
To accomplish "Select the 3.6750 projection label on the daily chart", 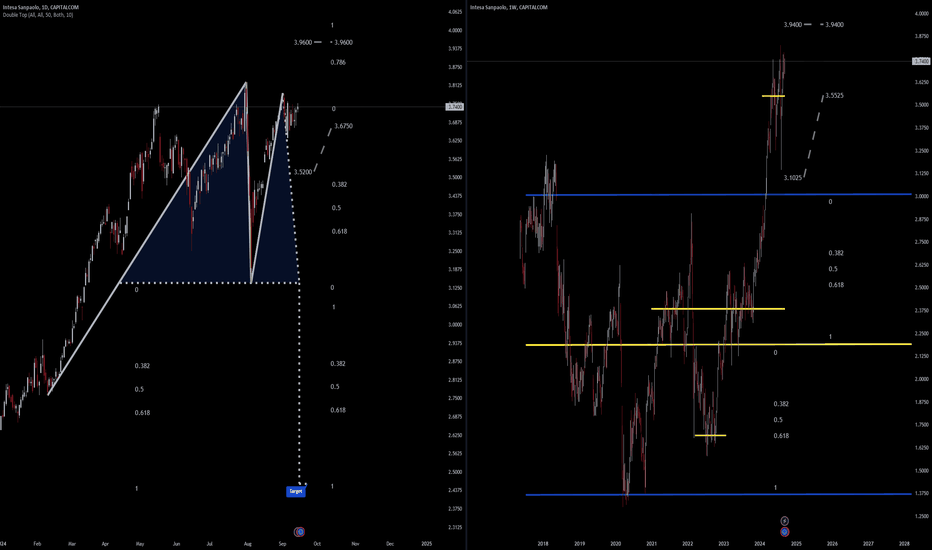I will tap(344, 126).
